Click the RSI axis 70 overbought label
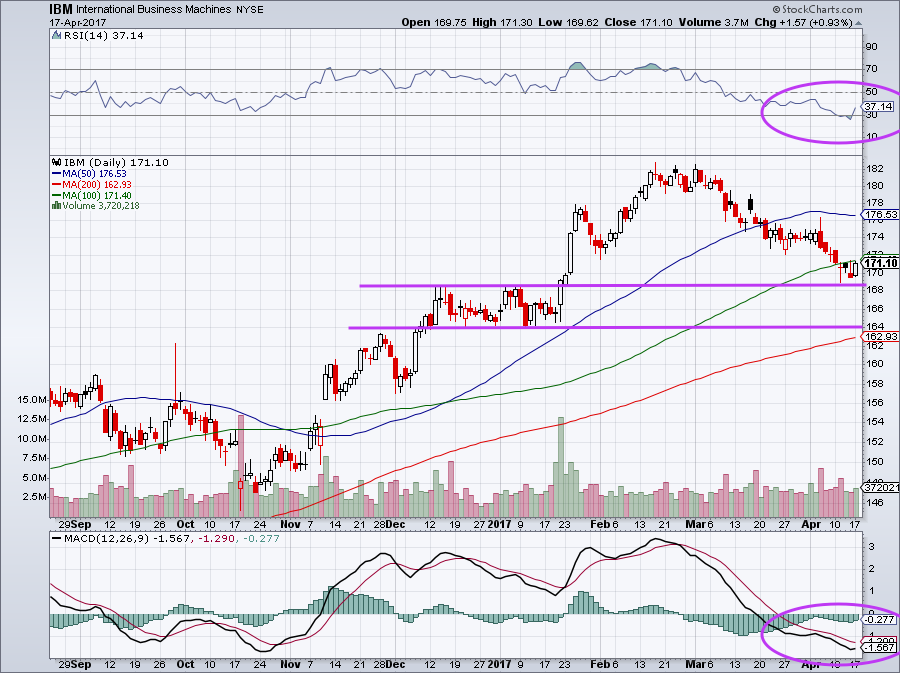 (871, 69)
